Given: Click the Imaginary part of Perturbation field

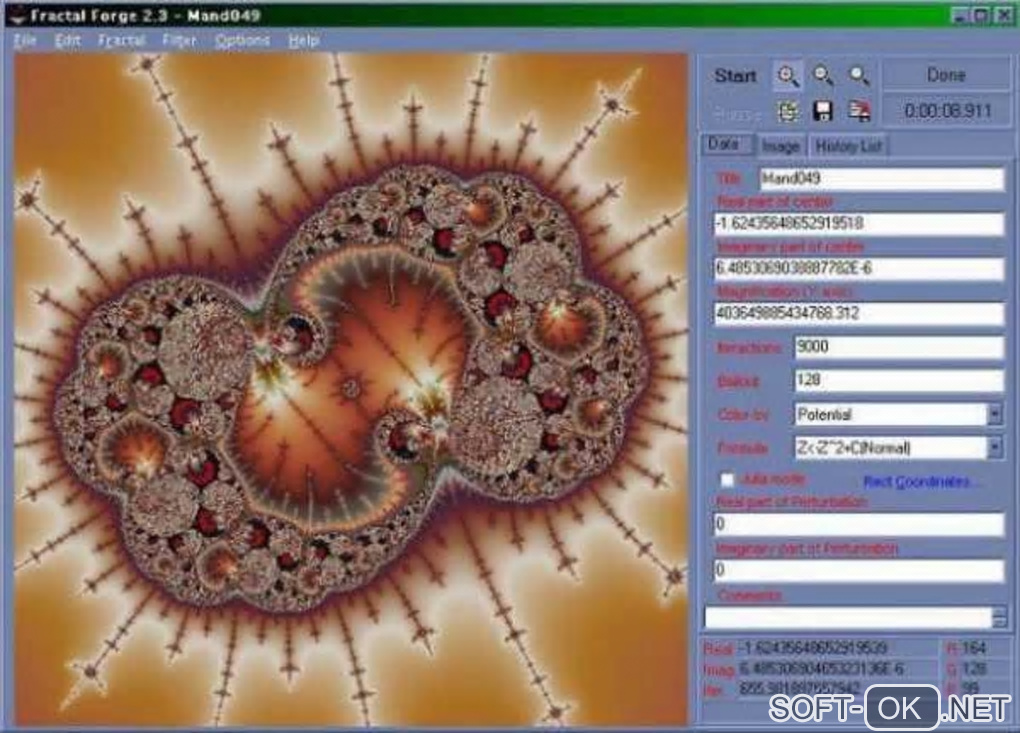Looking at the screenshot, I should pos(858,570).
